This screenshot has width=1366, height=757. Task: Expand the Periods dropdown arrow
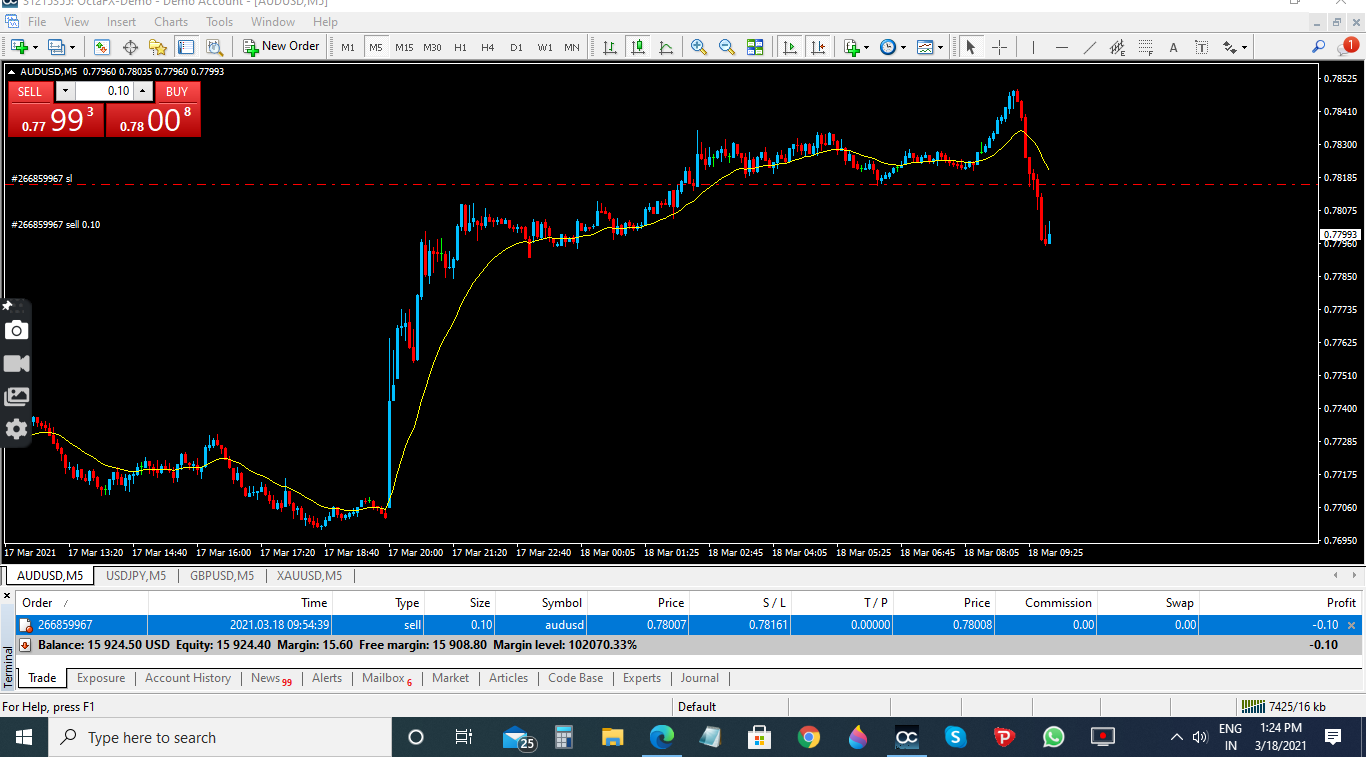tap(903, 47)
